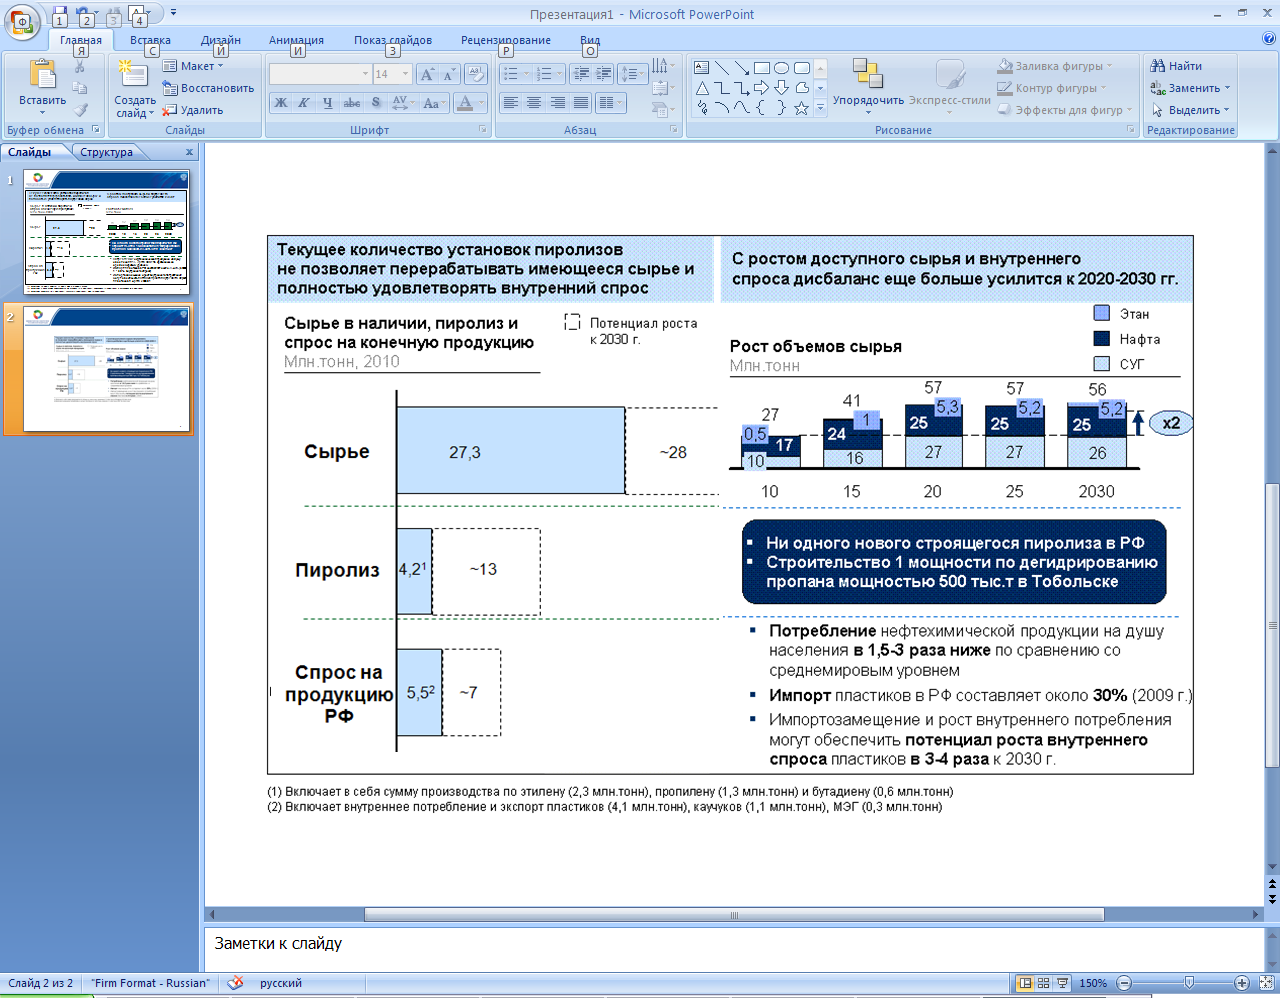Toggle text shadow (S) formatting
The image size is (1280, 998).
(x=376, y=103)
